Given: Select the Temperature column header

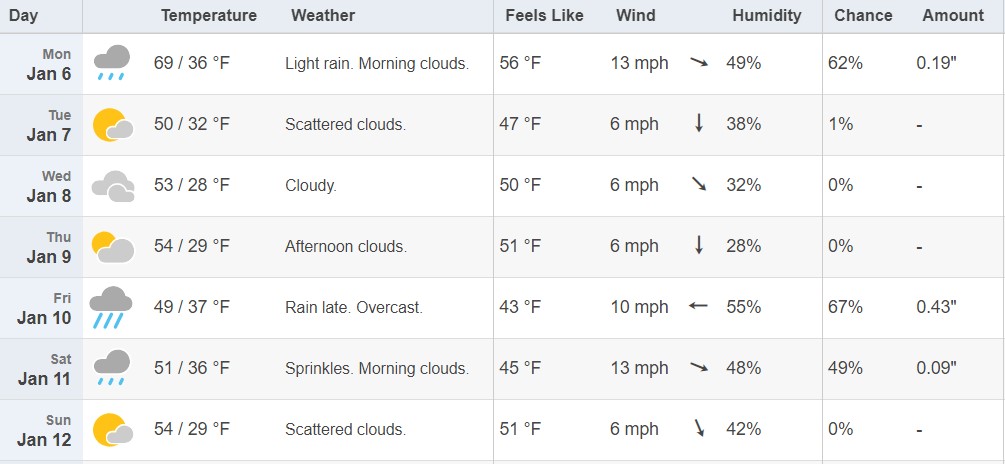Looking at the screenshot, I should click(208, 15).
